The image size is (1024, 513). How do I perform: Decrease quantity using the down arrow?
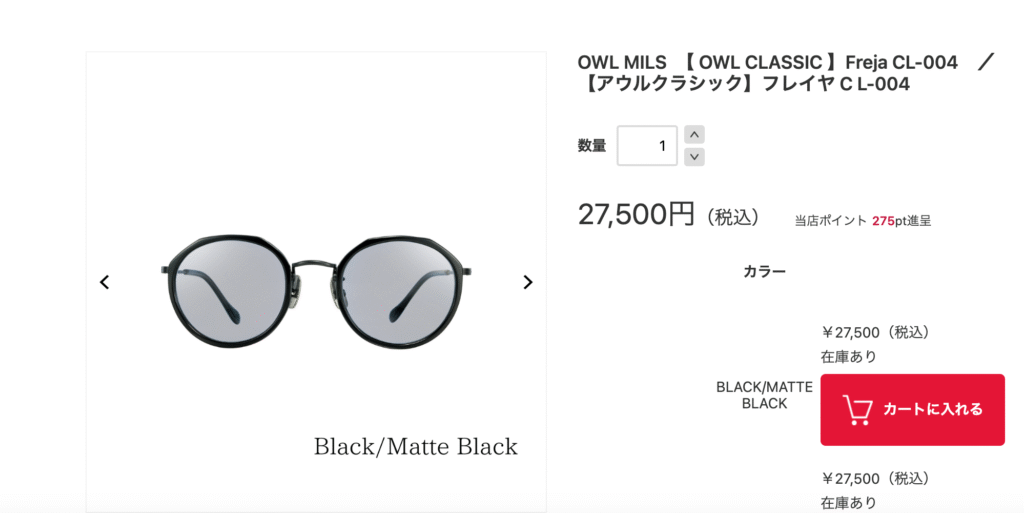point(694,157)
